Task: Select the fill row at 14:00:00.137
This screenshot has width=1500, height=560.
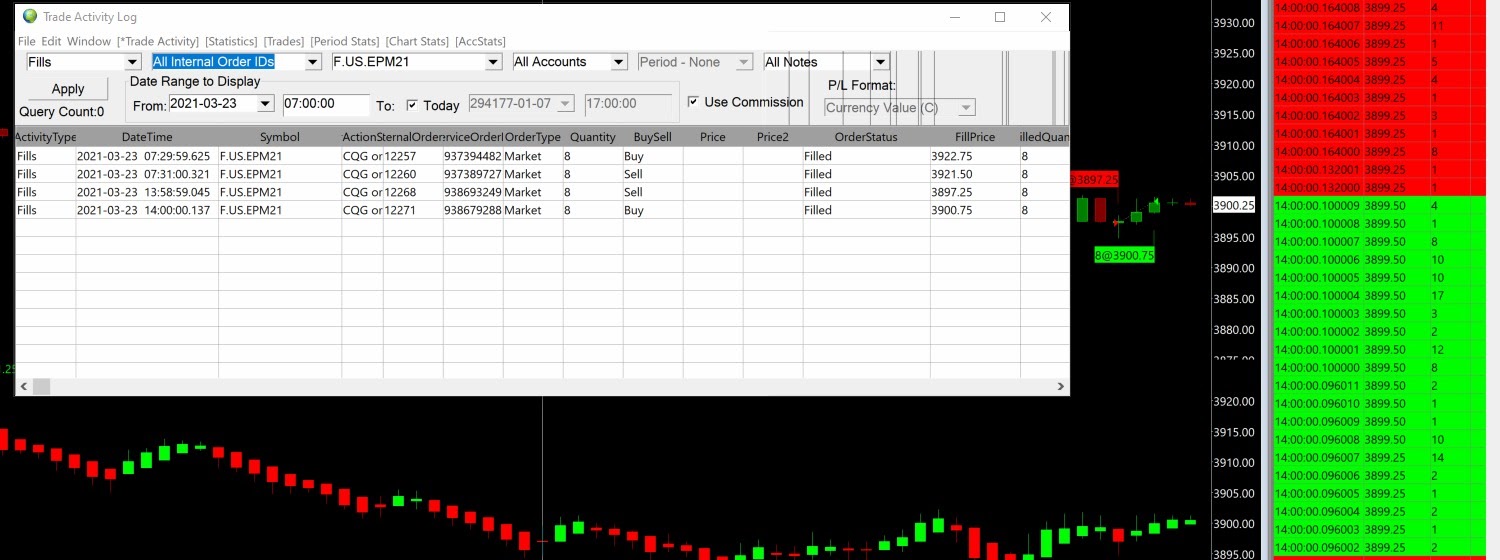Action: 542,210
